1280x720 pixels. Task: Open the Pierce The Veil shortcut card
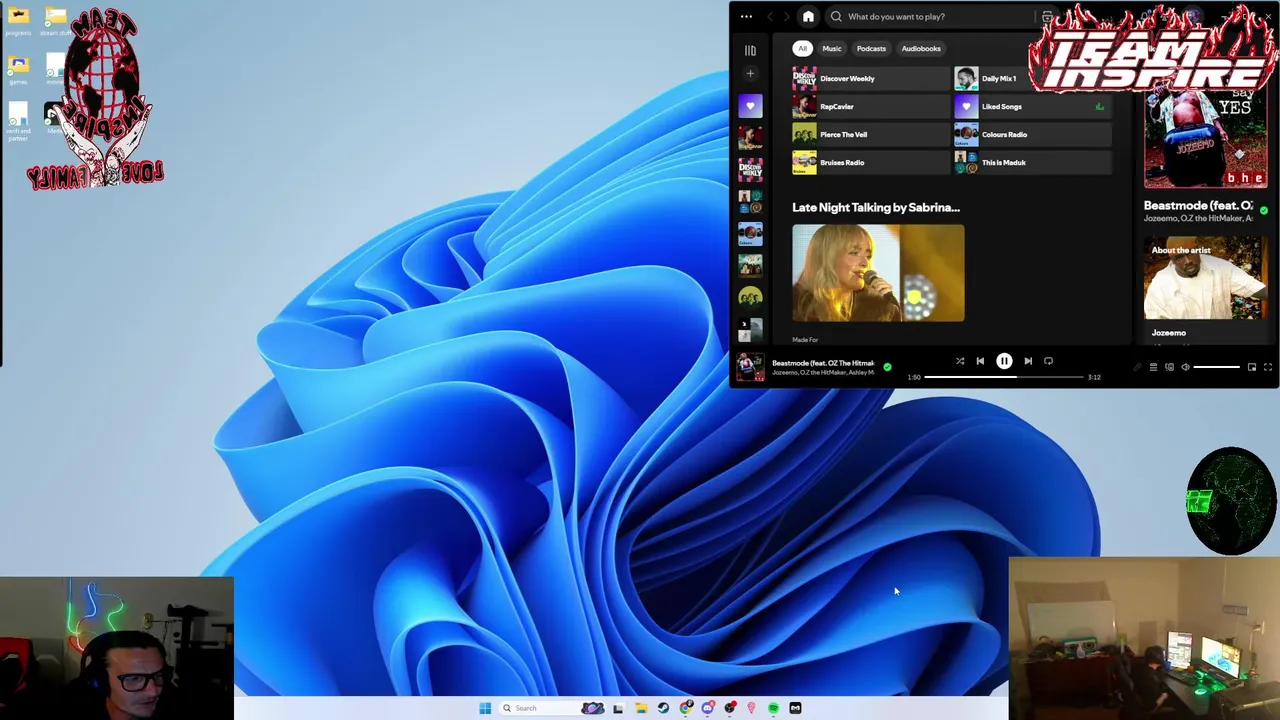pyautogui.click(x=870, y=134)
